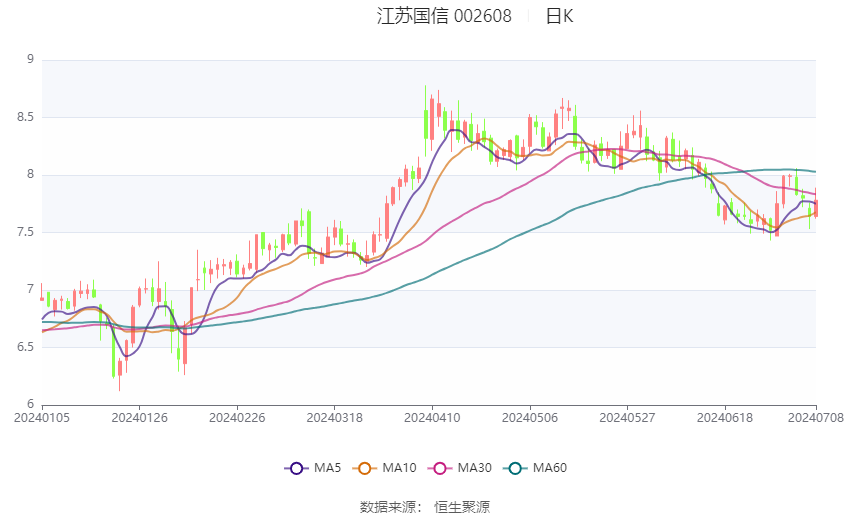Select the 20240318 date axis label

click(334, 418)
